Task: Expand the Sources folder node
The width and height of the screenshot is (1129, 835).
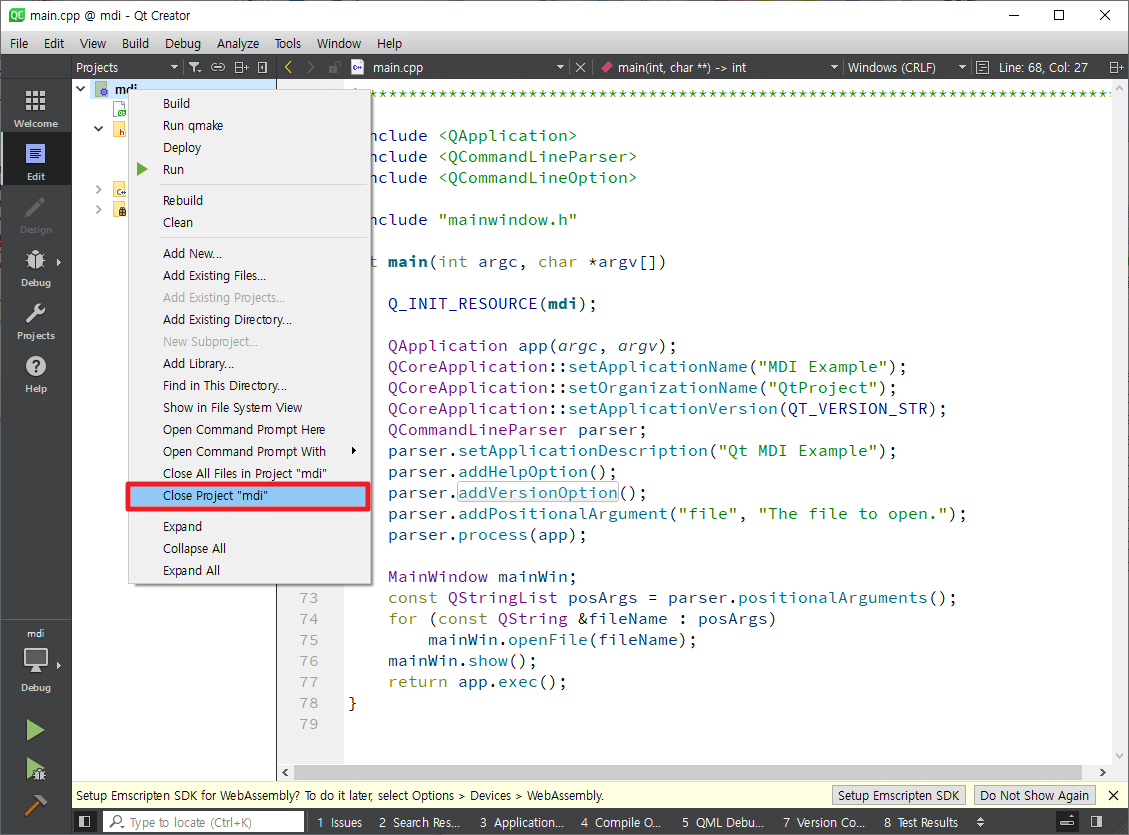Action: (x=99, y=189)
